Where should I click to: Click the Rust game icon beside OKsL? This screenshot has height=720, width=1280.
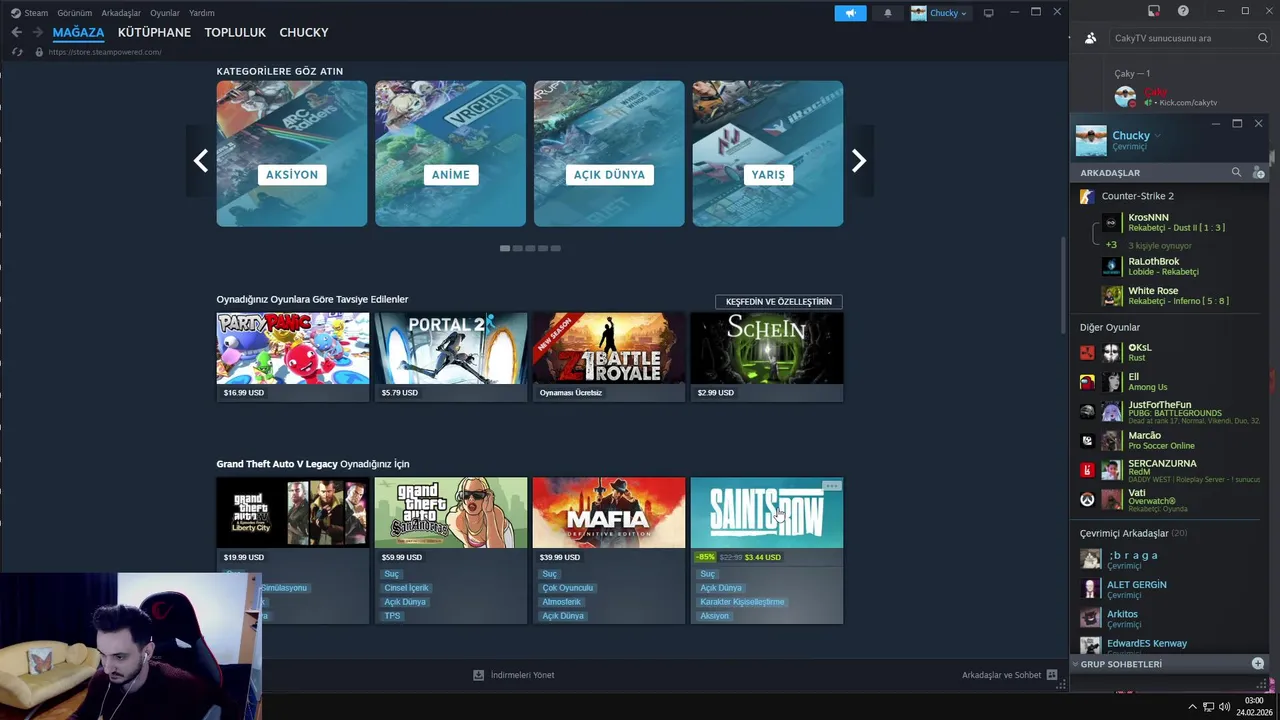click(x=1087, y=353)
